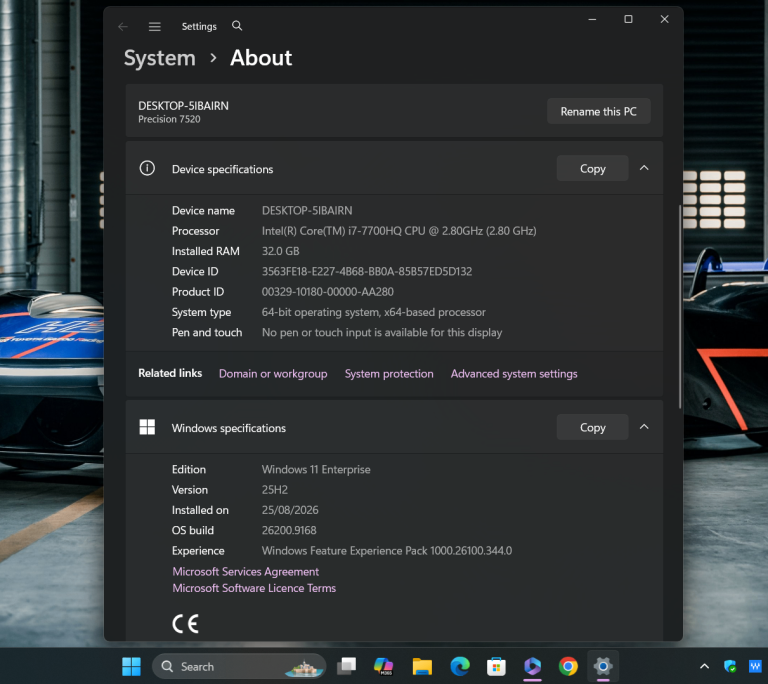Image resolution: width=768 pixels, height=684 pixels.
Task: Select the Pen and touch value text
Action: coord(382,332)
